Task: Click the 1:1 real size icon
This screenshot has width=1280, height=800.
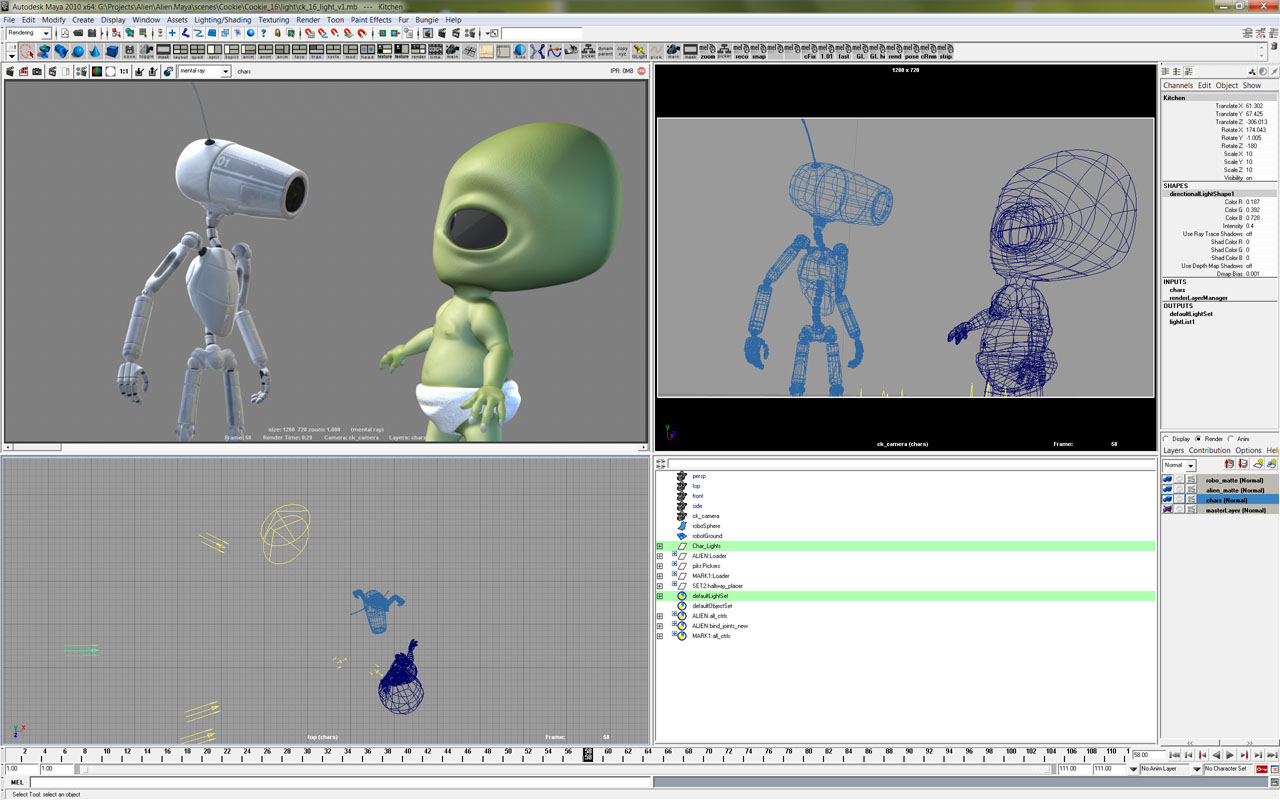Action: click(x=124, y=71)
